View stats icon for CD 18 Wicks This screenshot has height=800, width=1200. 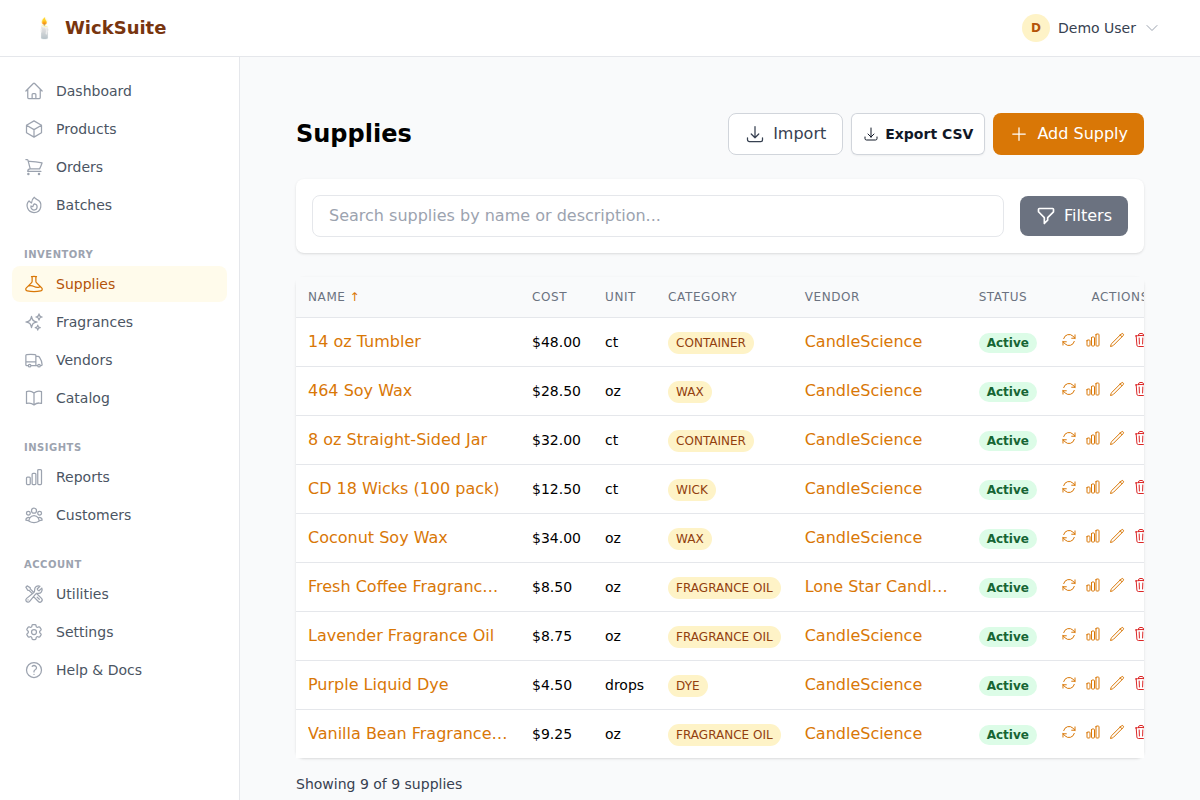(x=1093, y=488)
